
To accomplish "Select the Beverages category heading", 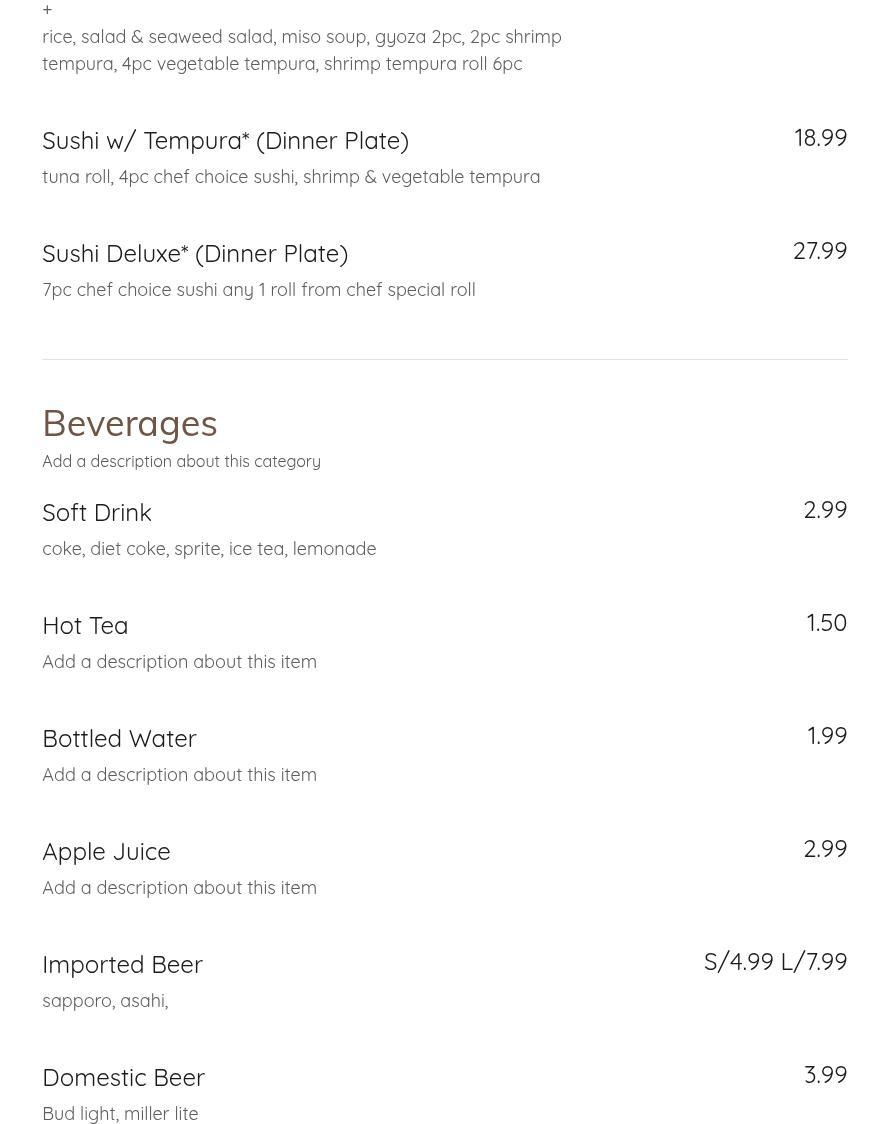I will pyautogui.click(x=130, y=423).
